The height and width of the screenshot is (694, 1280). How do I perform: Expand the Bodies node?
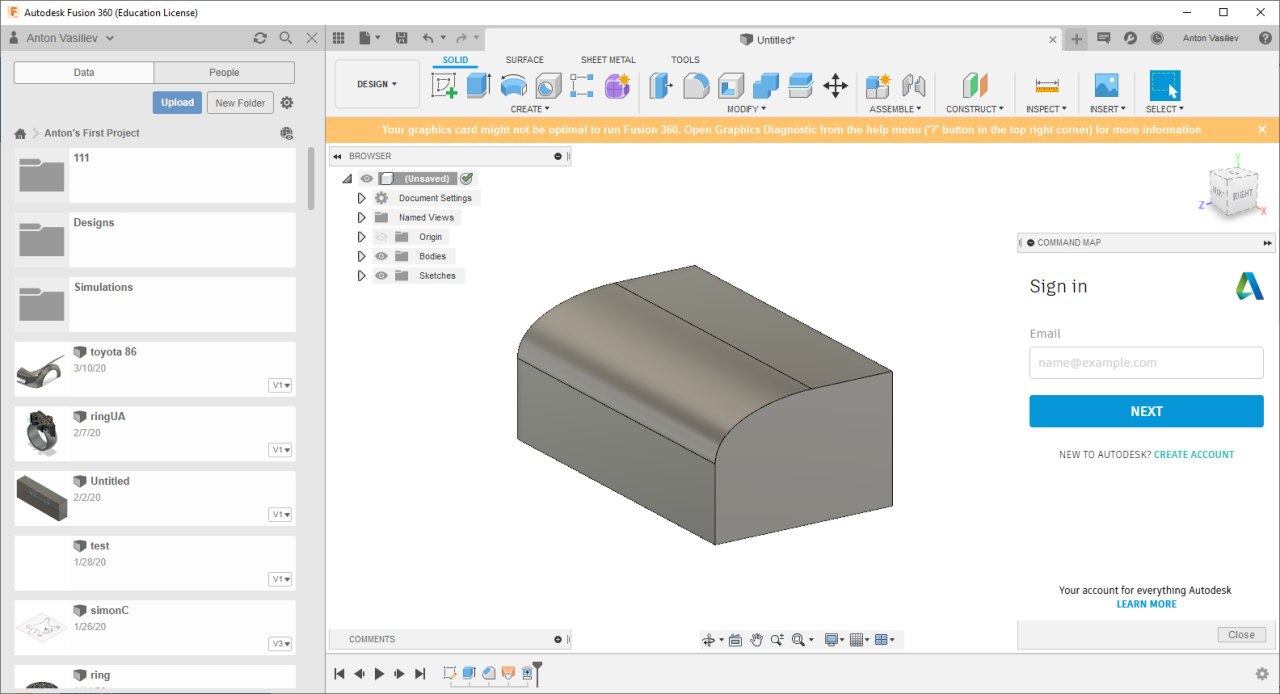pos(362,256)
